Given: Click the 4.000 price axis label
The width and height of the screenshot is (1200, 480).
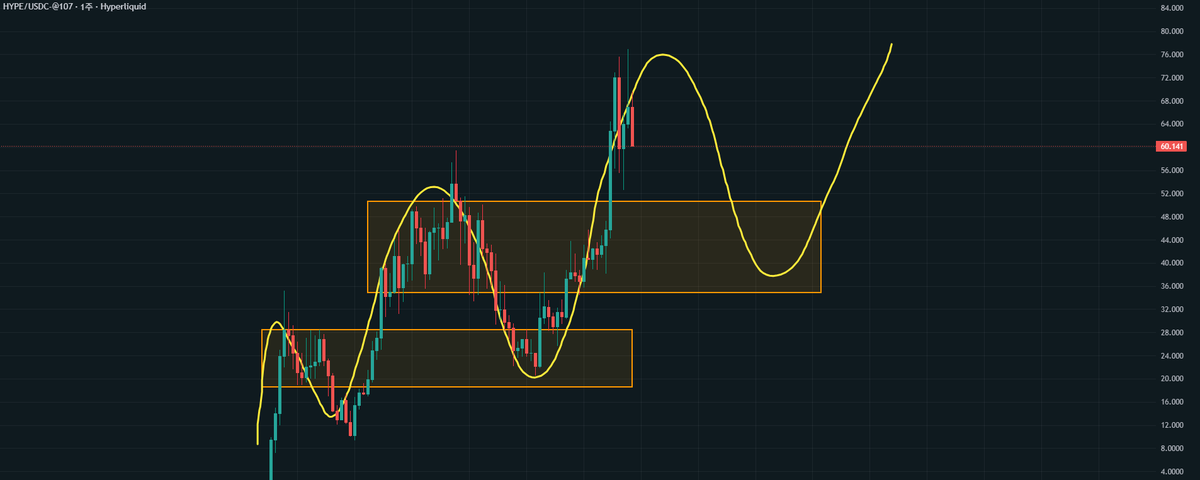Looking at the screenshot, I should [1174, 471].
